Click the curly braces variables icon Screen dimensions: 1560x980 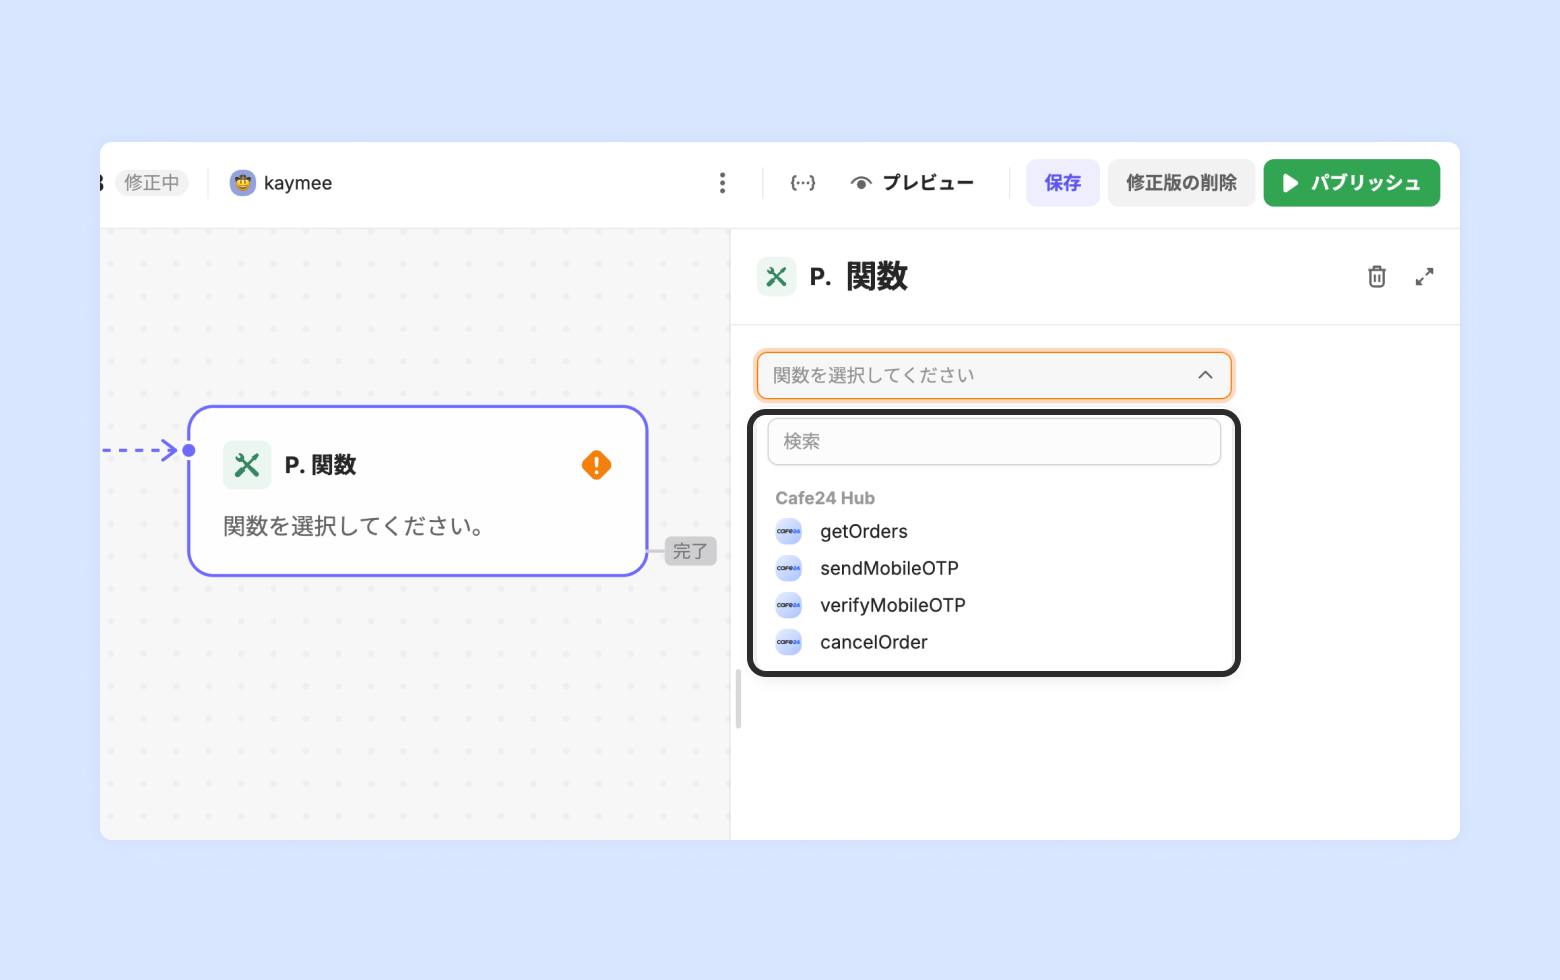[x=802, y=183]
